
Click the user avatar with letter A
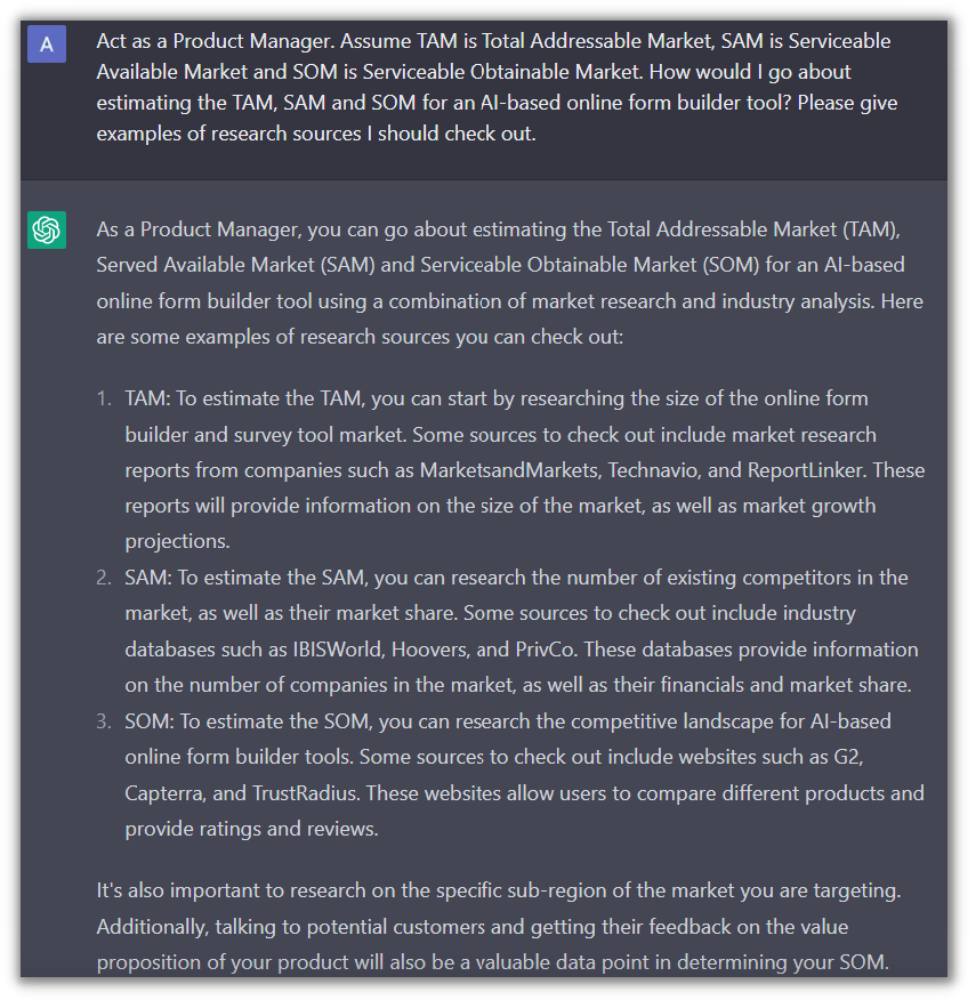click(x=47, y=45)
